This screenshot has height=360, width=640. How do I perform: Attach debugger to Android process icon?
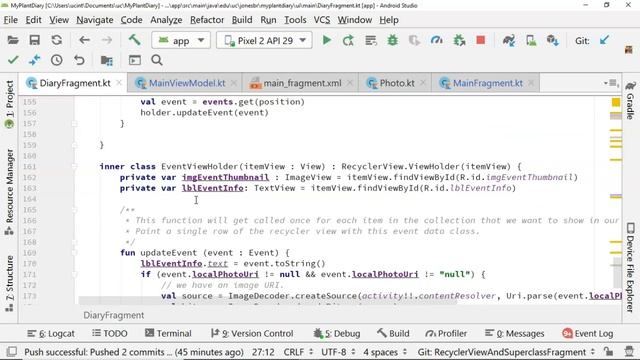[x=459, y=40]
